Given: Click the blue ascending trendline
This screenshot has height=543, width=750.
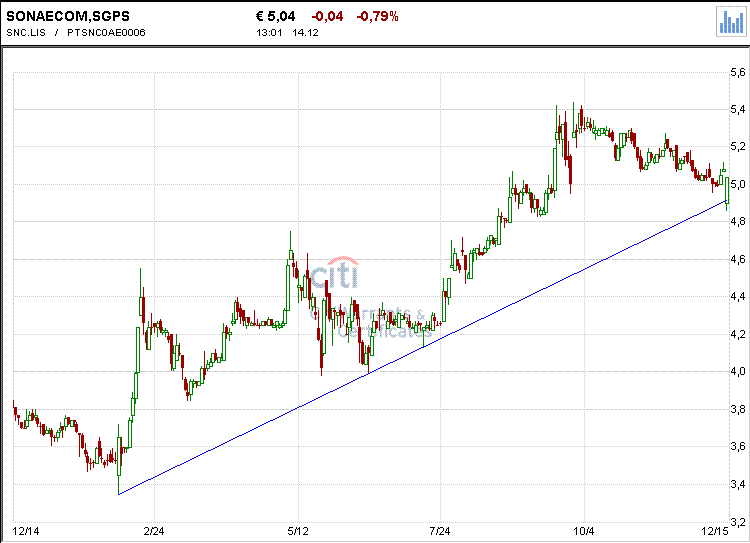Looking at the screenshot, I should click(x=423, y=347).
